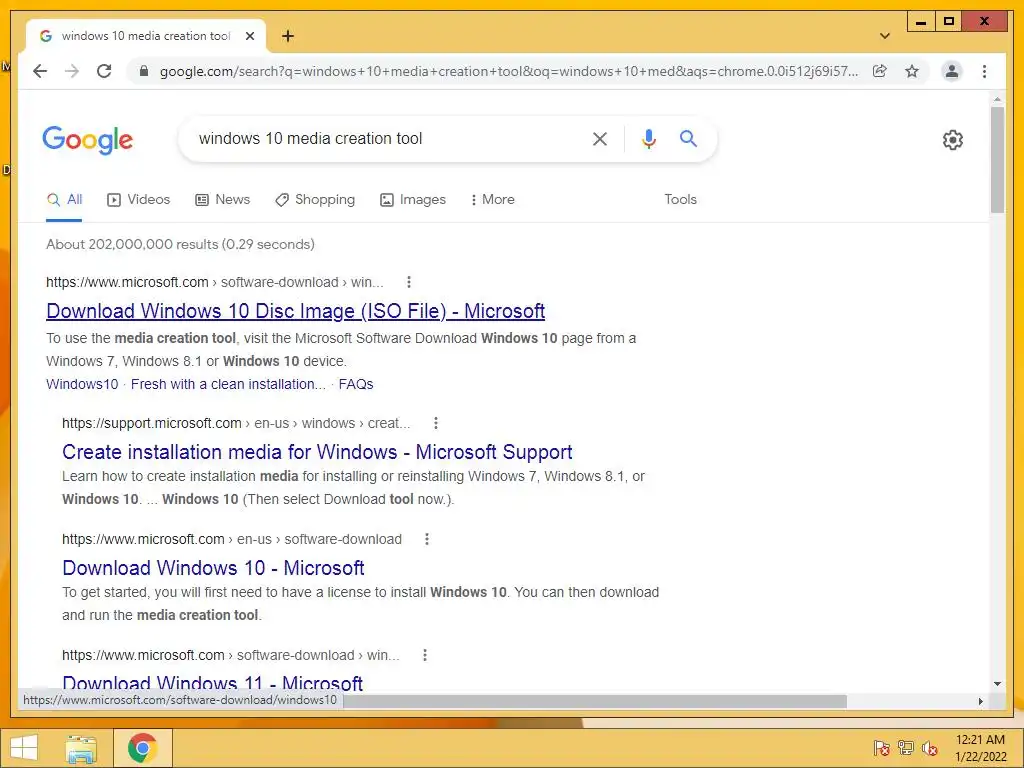Open Google quick settings gear
Viewport: 1024px width, 768px height.
coord(953,140)
